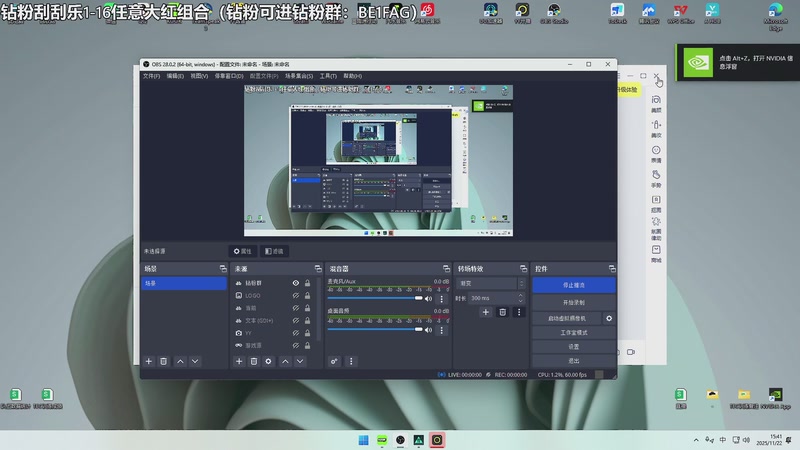Open the 场景集合(S) menu

[x=299, y=76]
